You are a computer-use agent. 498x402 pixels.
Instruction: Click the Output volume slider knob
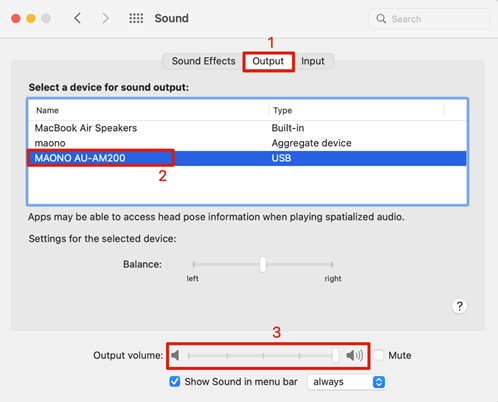tap(336, 356)
